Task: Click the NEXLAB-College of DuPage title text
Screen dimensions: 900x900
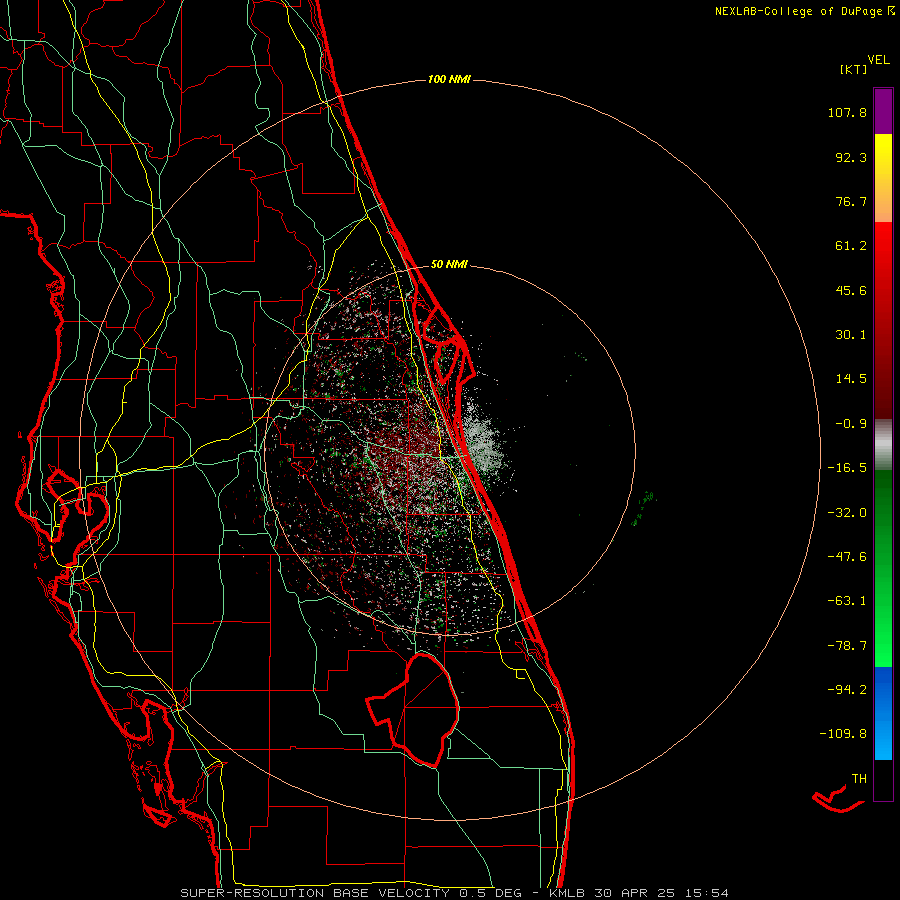Action: (805, 11)
